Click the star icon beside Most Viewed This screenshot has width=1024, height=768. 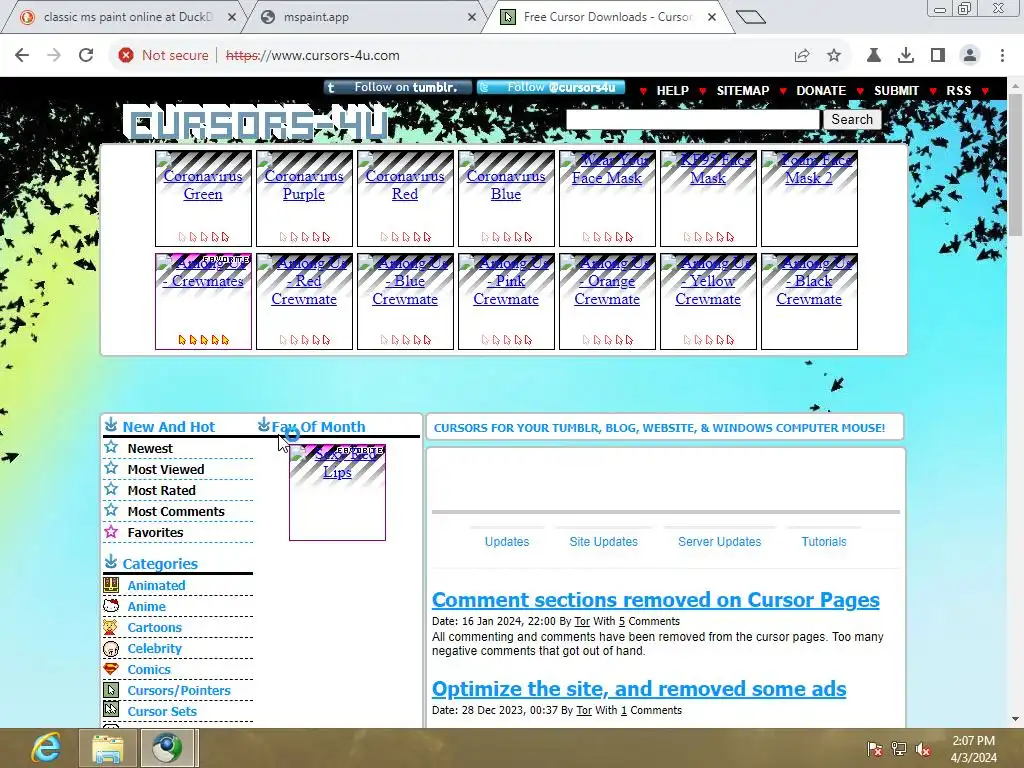click(111, 468)
